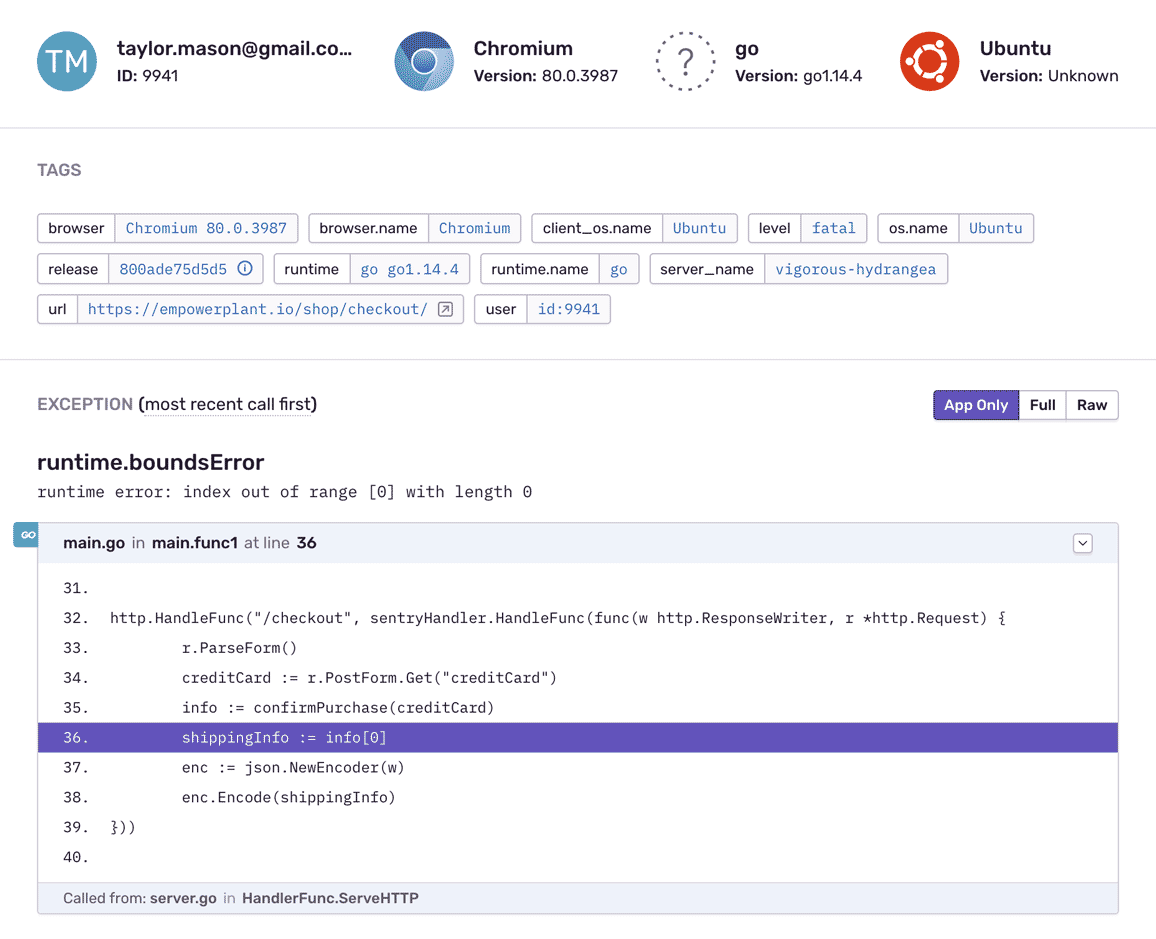Viewport: 1156px width, 939px height.
Task: Click the browser Chromium 80.0.3987 tag value
Action: (x=206, y=228)
